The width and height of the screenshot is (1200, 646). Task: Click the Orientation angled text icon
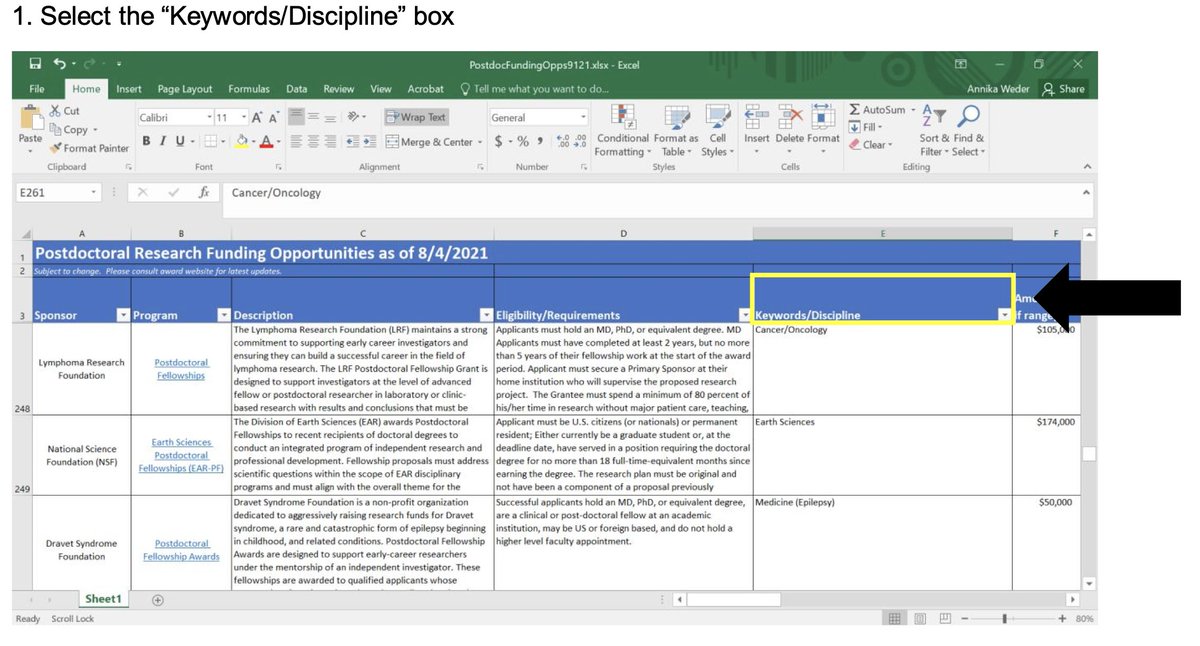tap(352, 117)
